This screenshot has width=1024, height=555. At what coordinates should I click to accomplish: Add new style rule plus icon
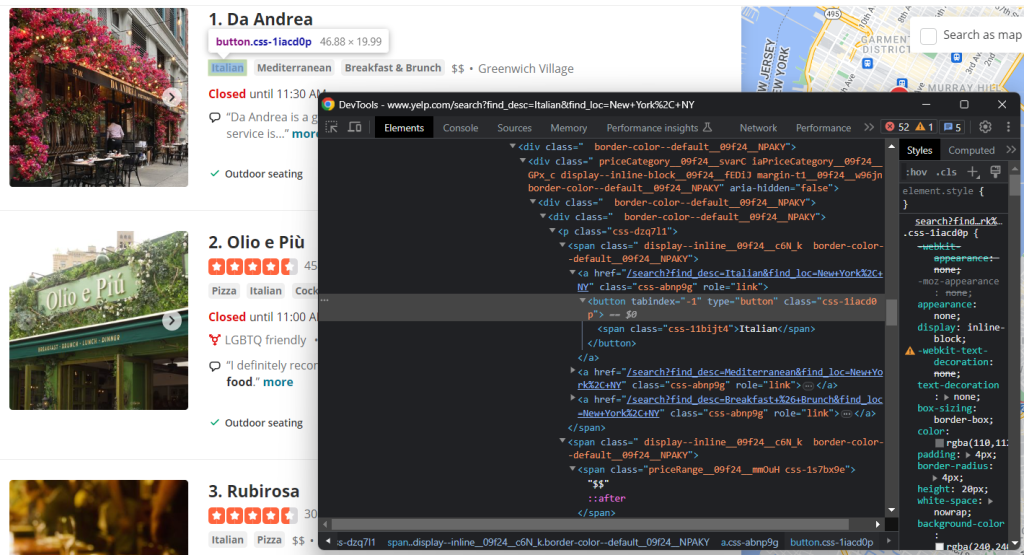(974, 172)
